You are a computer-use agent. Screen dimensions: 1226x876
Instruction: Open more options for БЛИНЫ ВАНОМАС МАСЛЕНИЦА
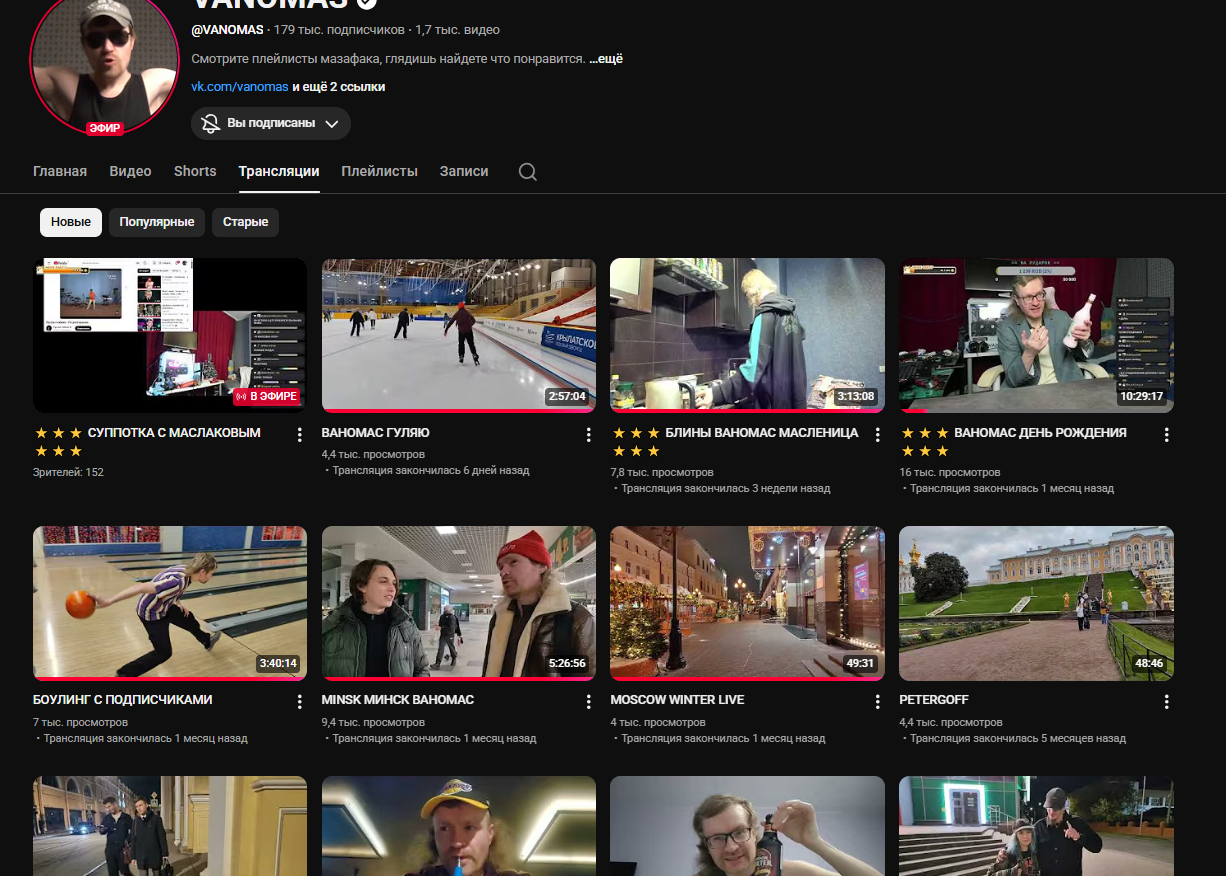877,434
